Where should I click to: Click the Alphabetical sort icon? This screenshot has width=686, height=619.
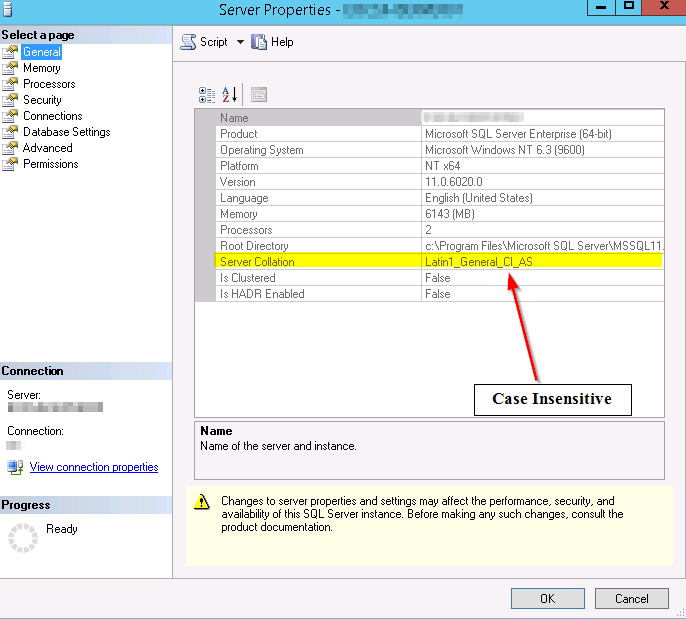point(230,95)
